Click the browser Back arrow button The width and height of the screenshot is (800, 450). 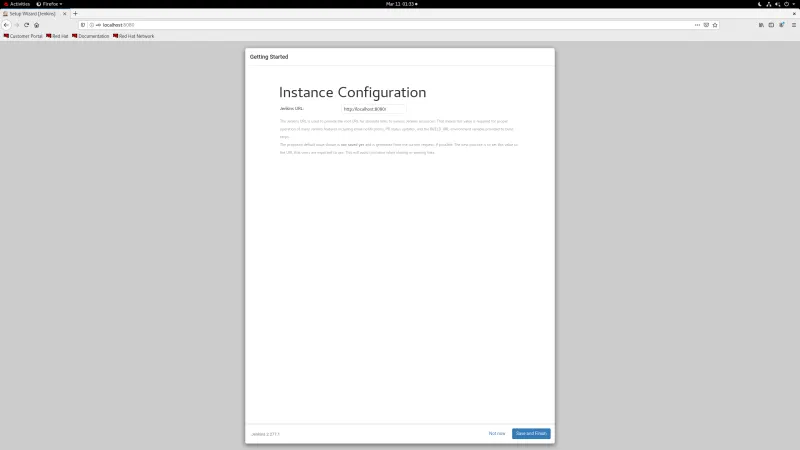pyautogui.click(x=6, y=24)
